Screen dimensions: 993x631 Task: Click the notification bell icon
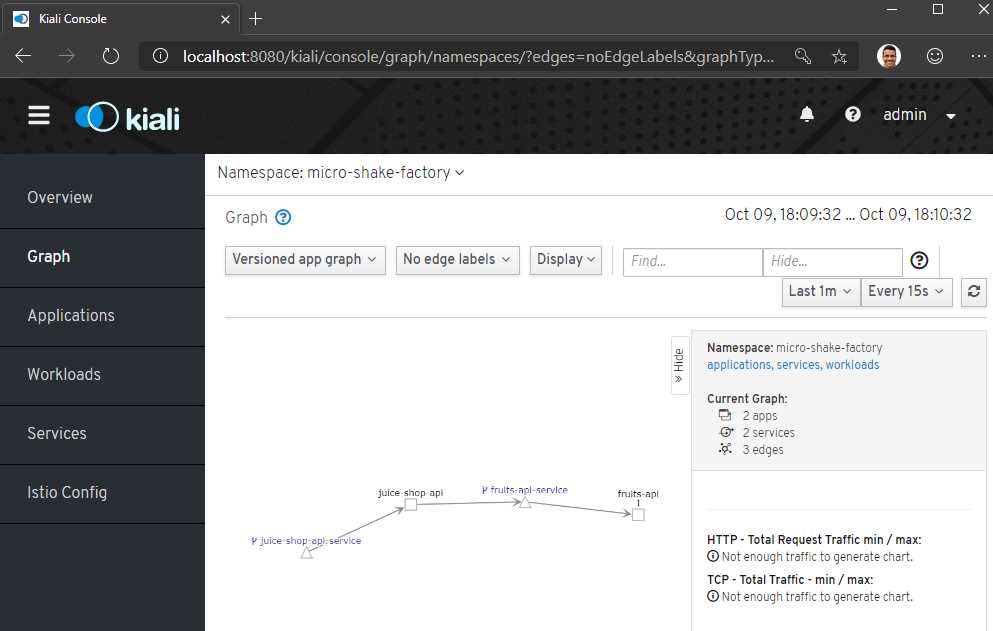[x=807, y=114]
